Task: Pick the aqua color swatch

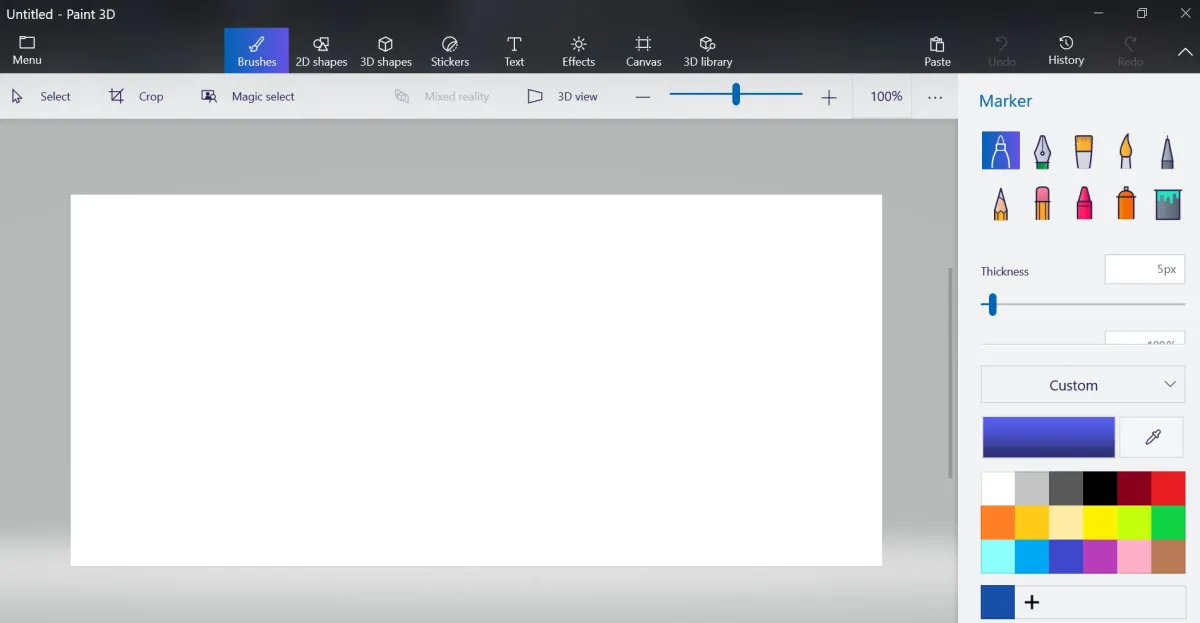Action: pyautogui.click(x=998, y=556)
